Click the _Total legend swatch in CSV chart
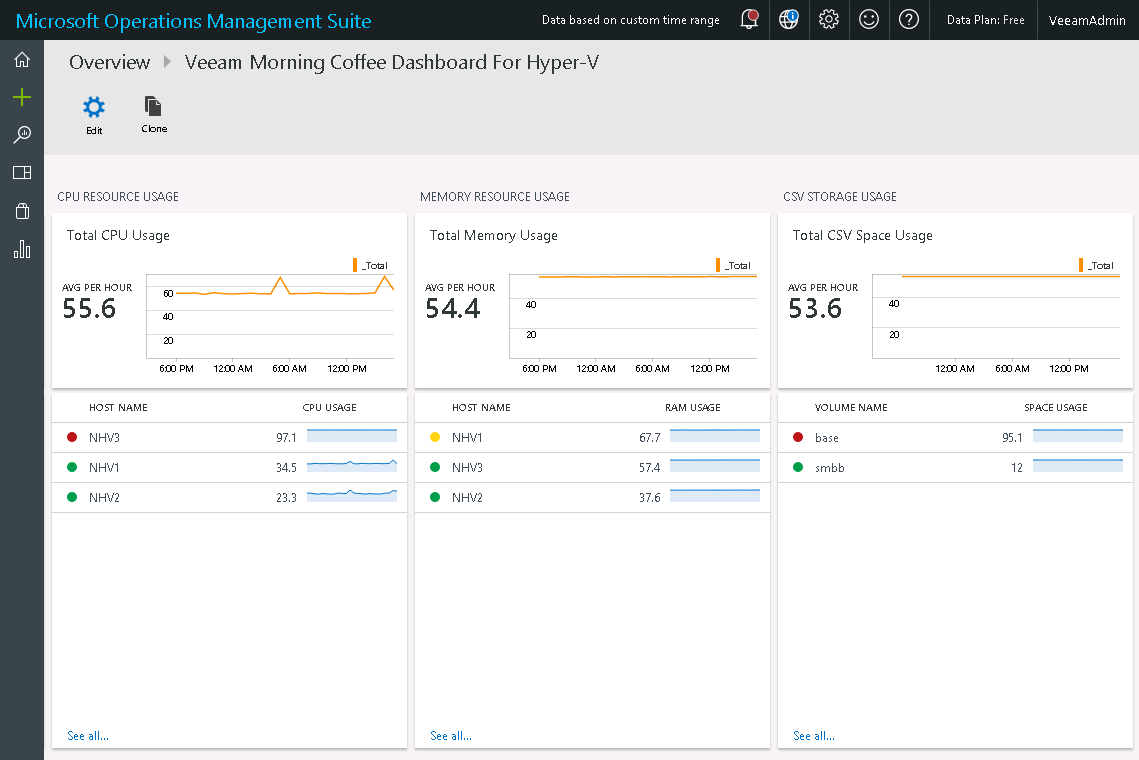This screenshot has width=1139, height=760. click(1081, 265)
